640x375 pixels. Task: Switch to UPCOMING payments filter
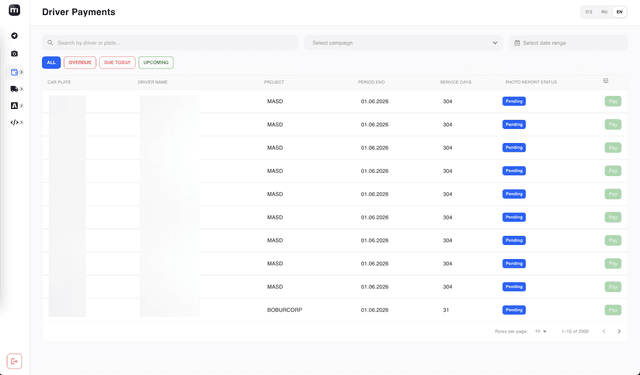[x=156, y=62]
